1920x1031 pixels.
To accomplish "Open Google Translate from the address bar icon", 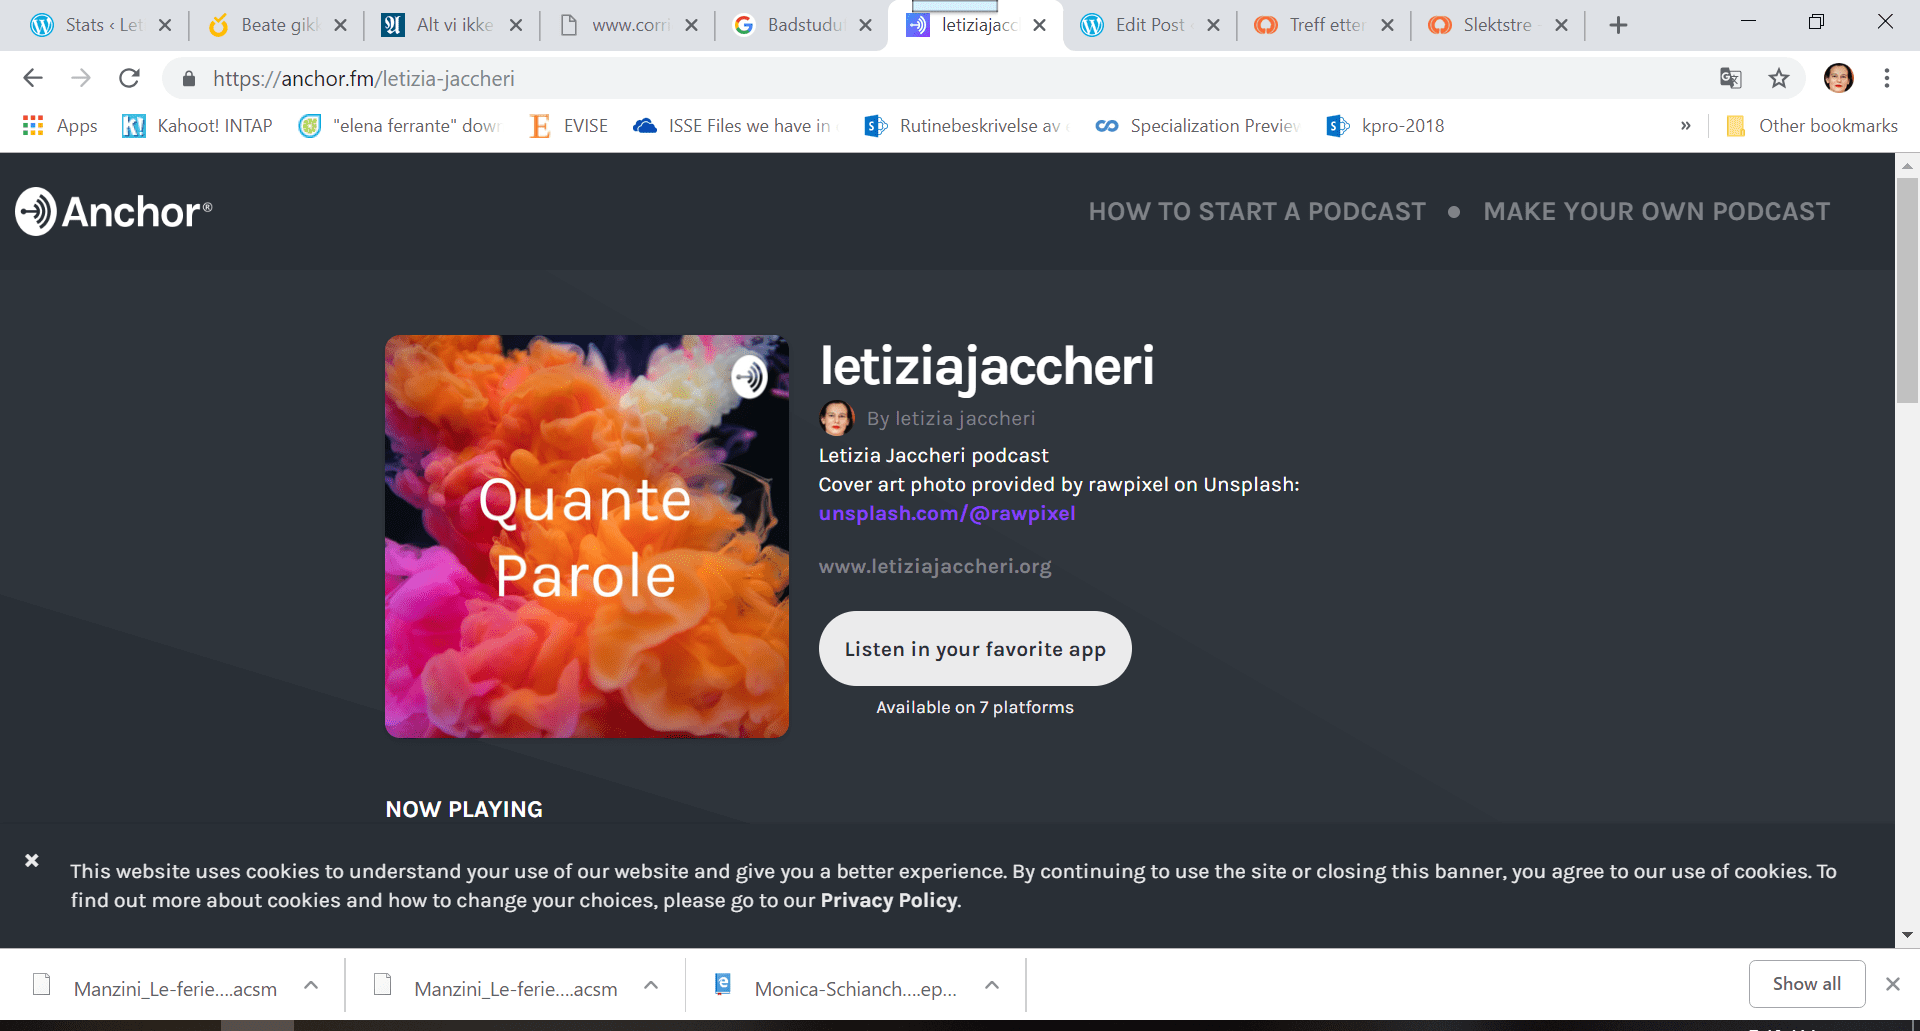I will [x=1732, y=78].
